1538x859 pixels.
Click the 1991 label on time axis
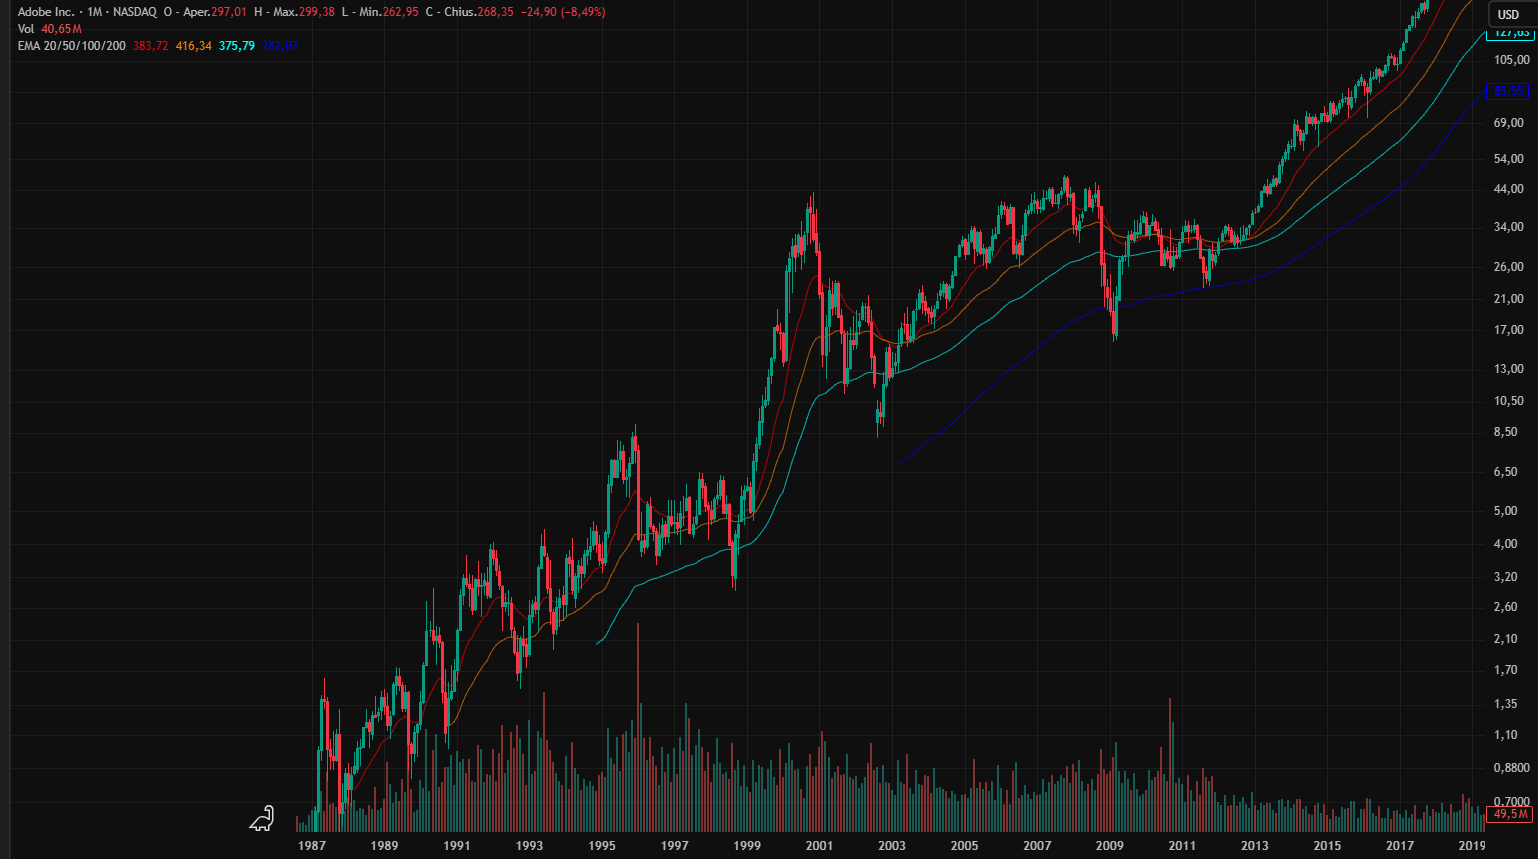(x=457, y=845)
